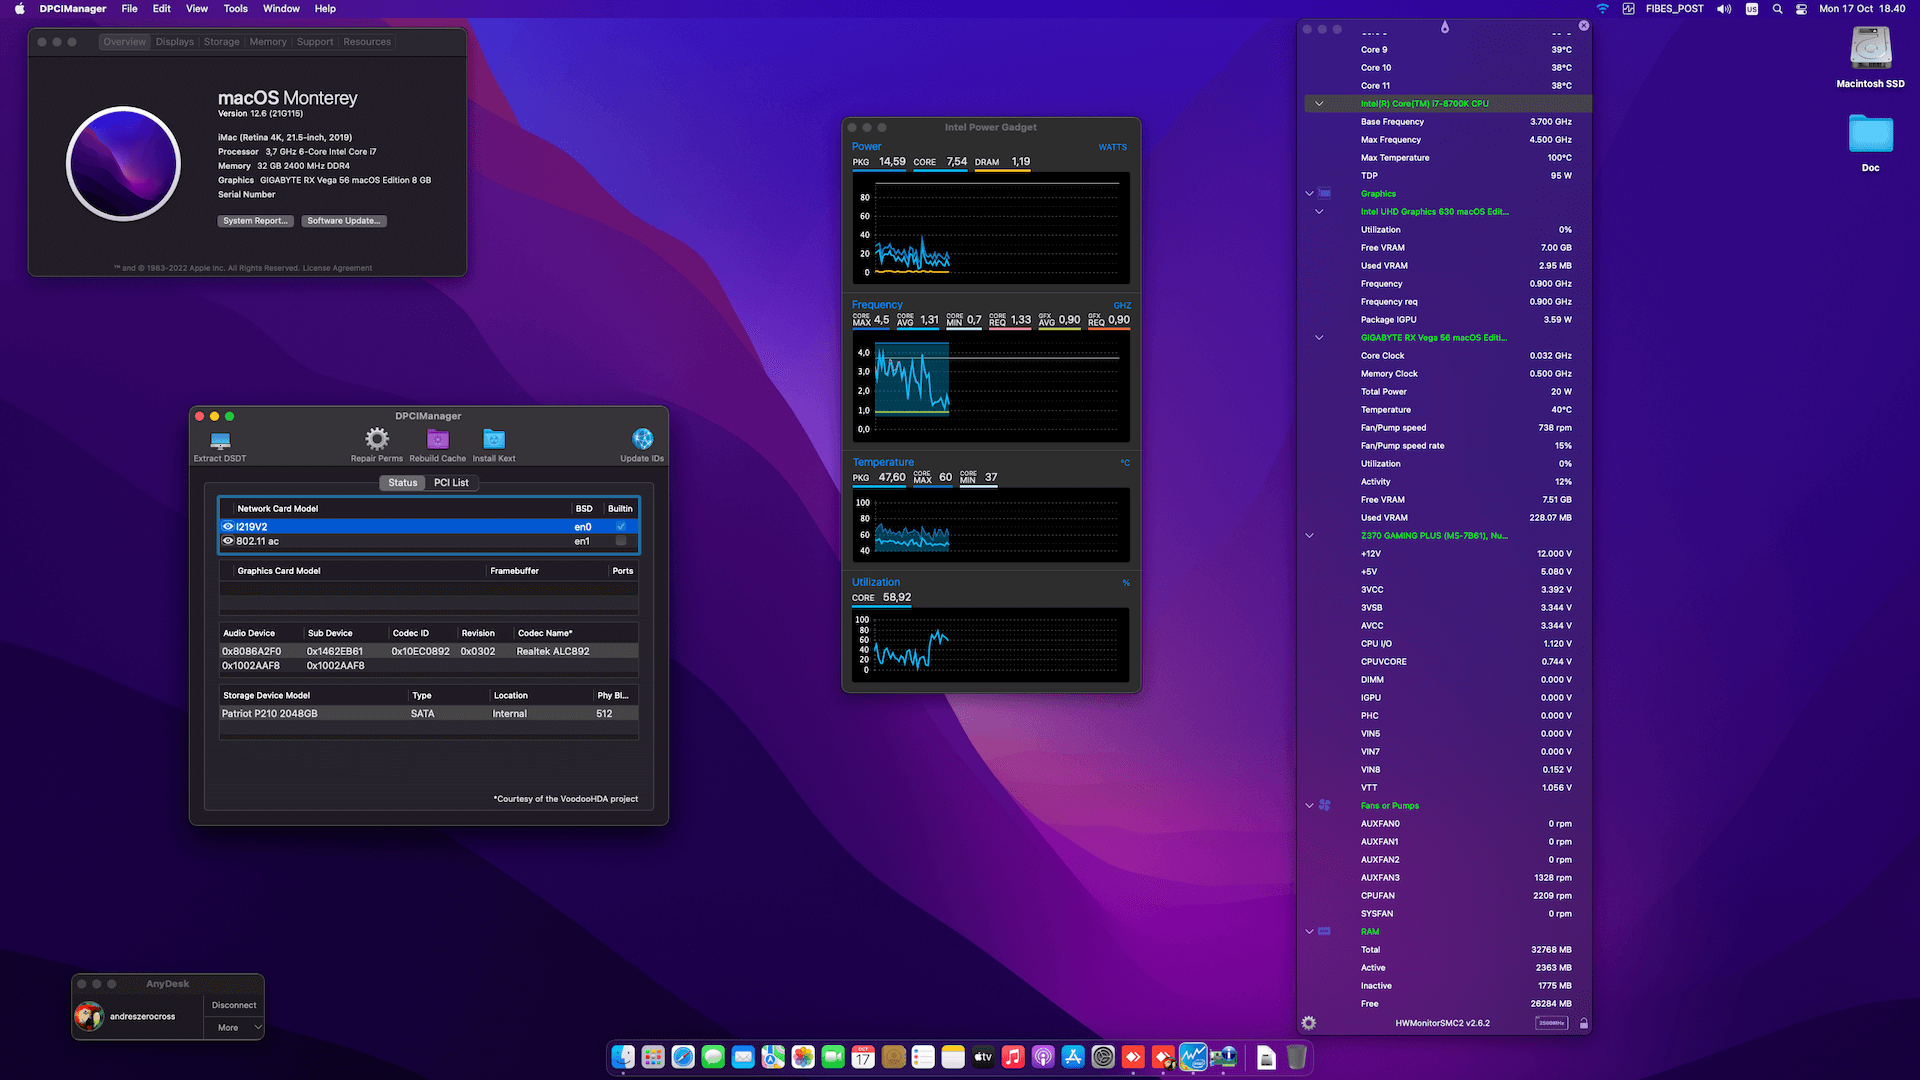The height and width of the screenshot is (1080, 1920).
Task: Click the Wi-Fi icon in menu bar
Action: coord(1602,9)
